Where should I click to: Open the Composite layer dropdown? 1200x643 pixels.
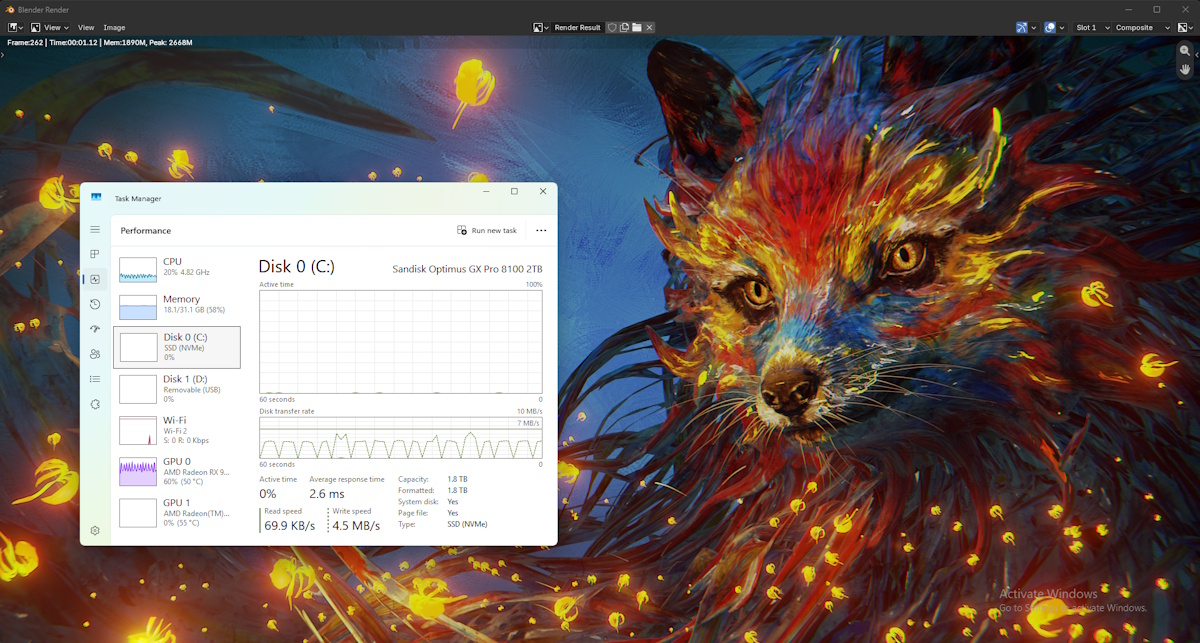click(1140, 27)
